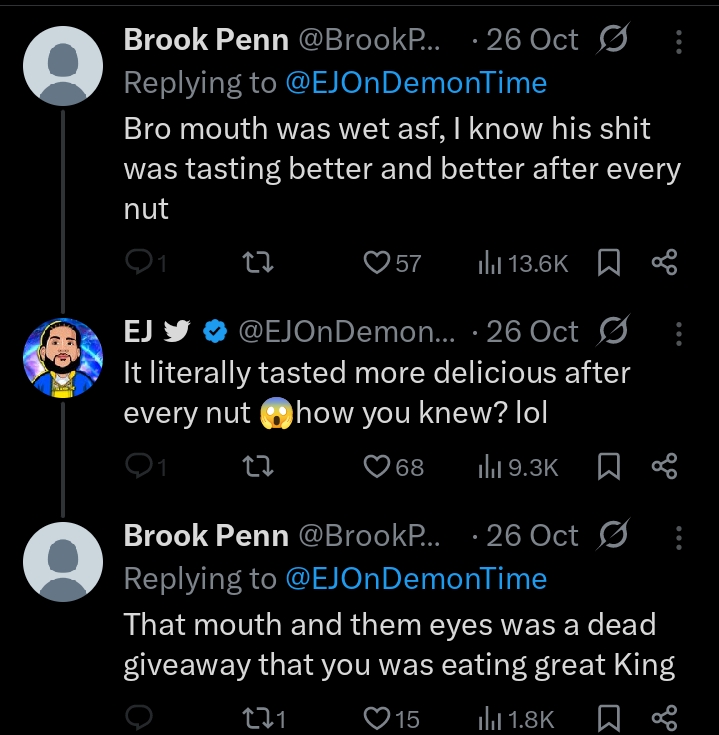Share Brook Penn's first reply
The width and height of the screenshot is (719, 735).
pos(664,263)
